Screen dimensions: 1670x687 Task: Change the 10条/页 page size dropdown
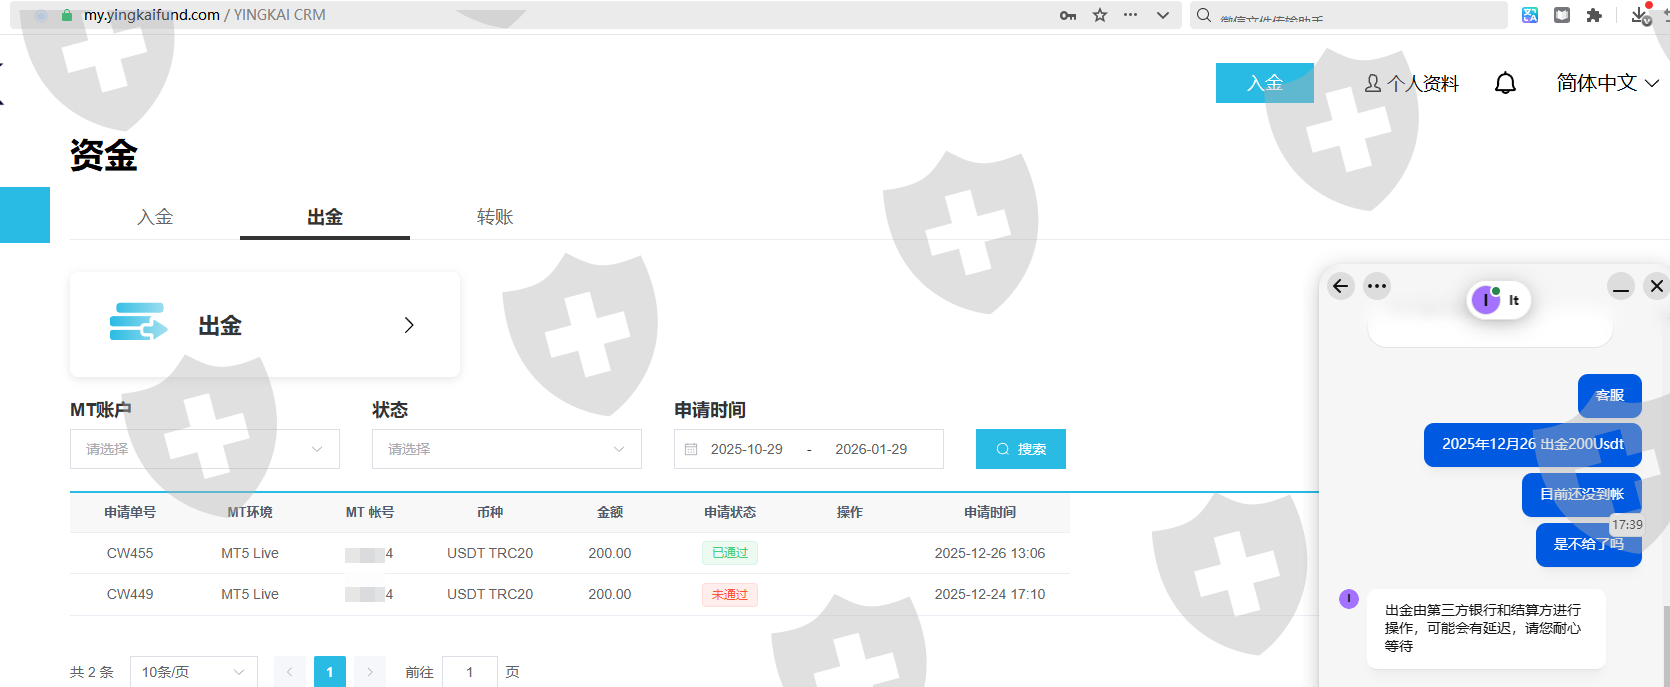pyautogui.click(x=193, y=672)
